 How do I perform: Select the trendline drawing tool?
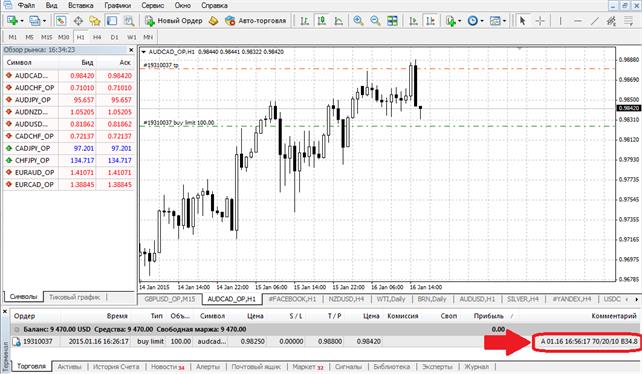595,20
